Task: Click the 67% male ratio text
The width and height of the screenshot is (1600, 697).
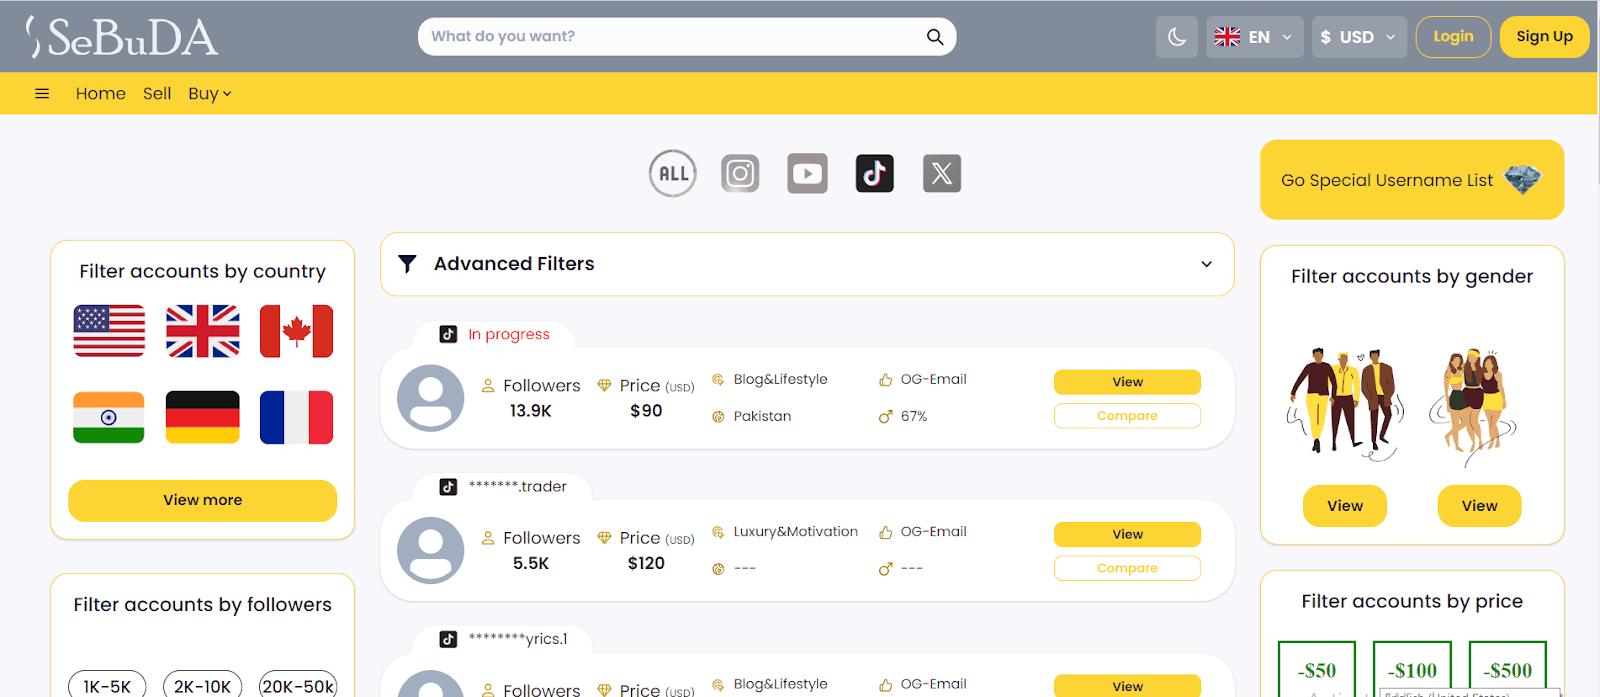Action: [914, 416]
